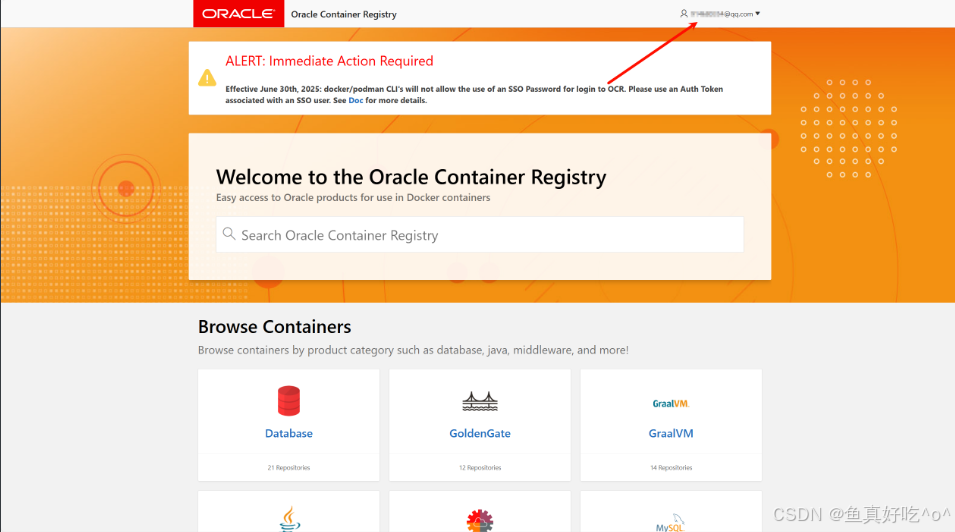Open the GoldenGate category link
Image resolution: width=955 pixels, height=532 pixels.
pos(480,433)
